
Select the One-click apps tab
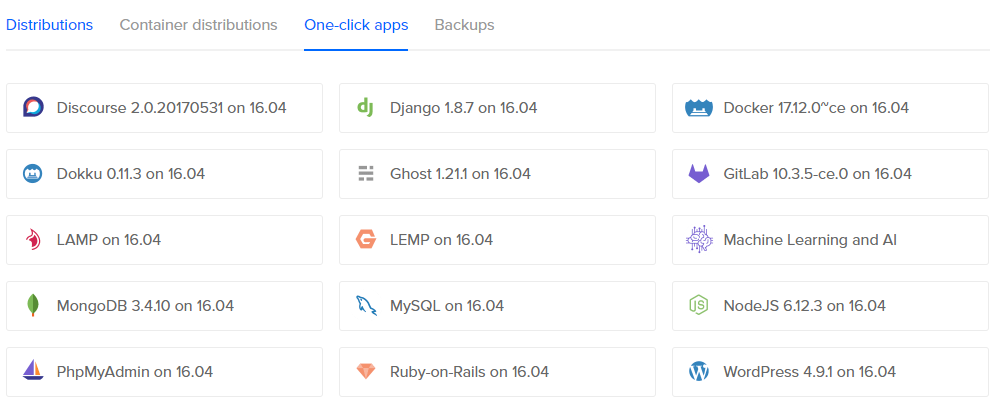click(x=356, y=25)
